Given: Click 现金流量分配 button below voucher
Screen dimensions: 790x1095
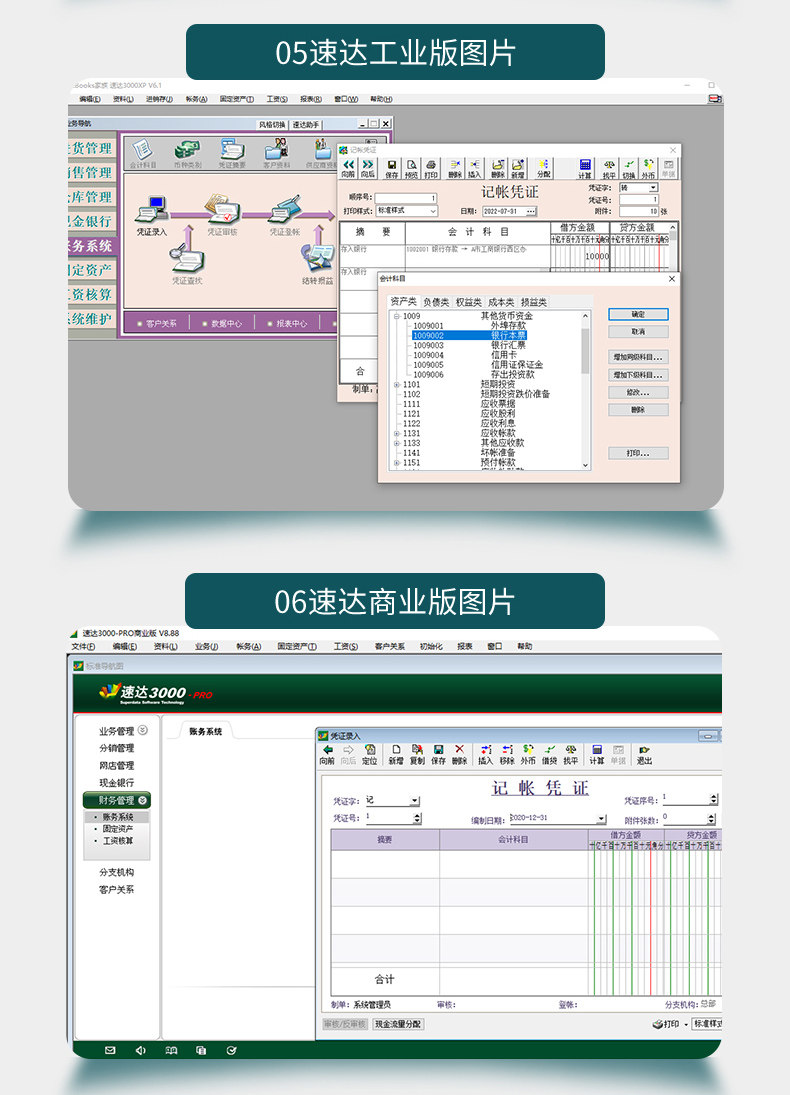Looking at the screenshot, I should 397,1024.
